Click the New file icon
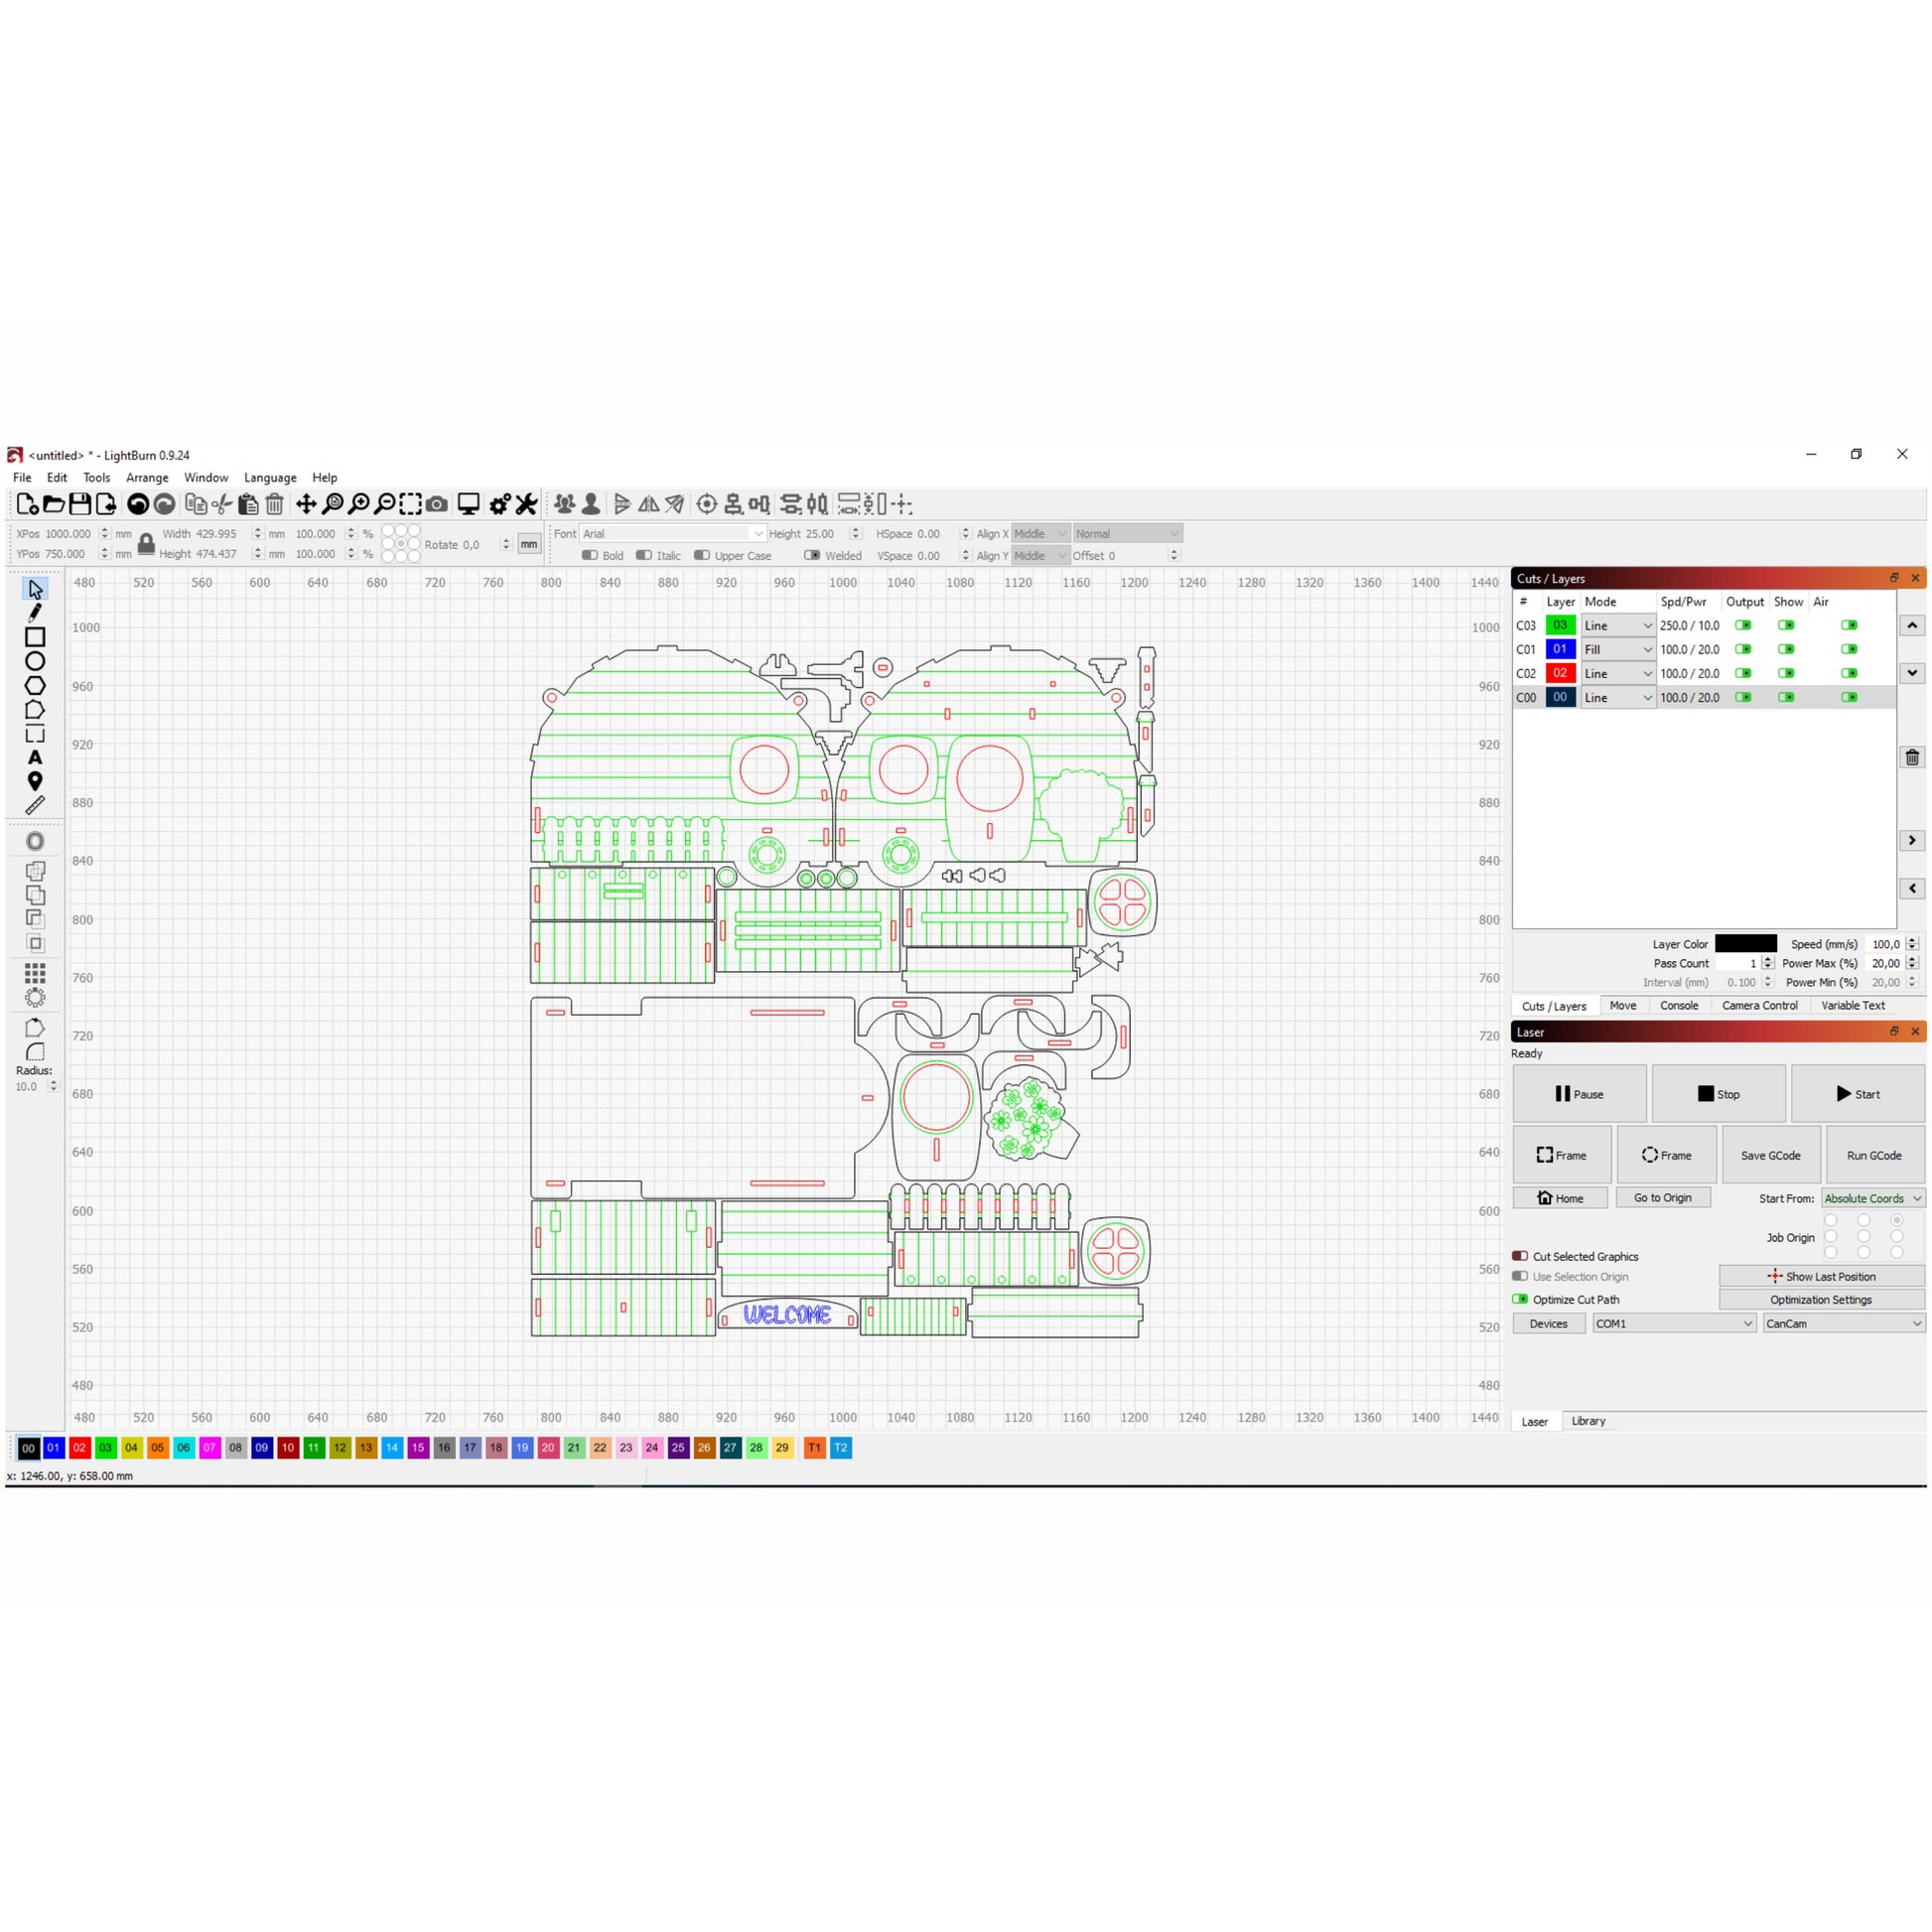Image resolution: width=1932 pixels, height=1932 pixels. 28,504
